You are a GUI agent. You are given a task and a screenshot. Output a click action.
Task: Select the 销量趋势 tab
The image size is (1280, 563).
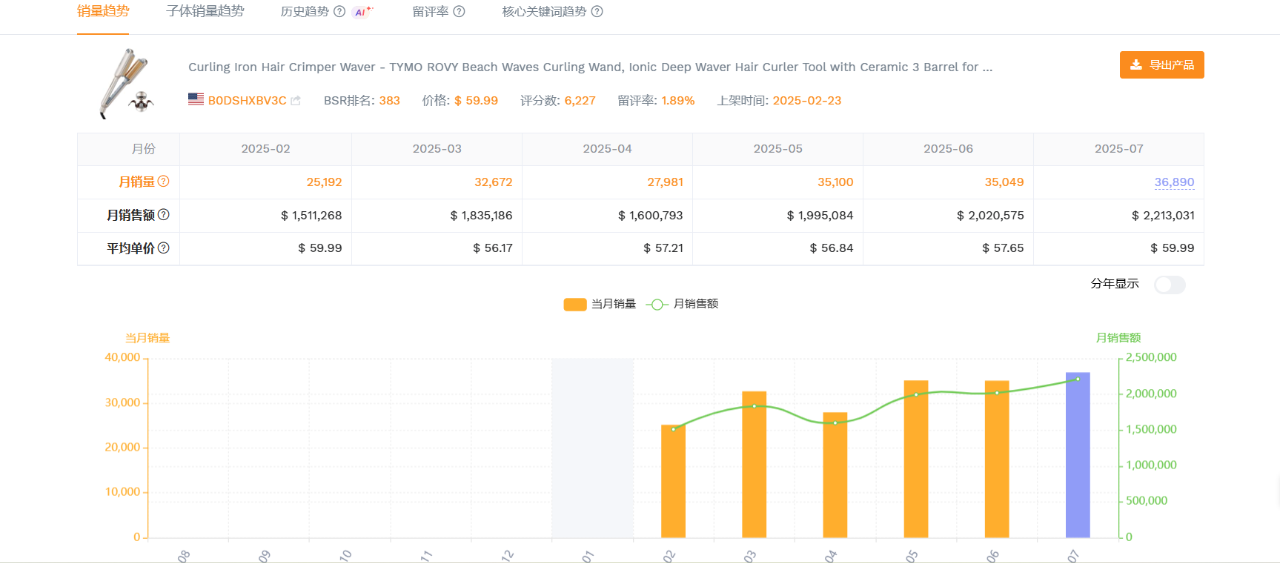coord(103,12)
